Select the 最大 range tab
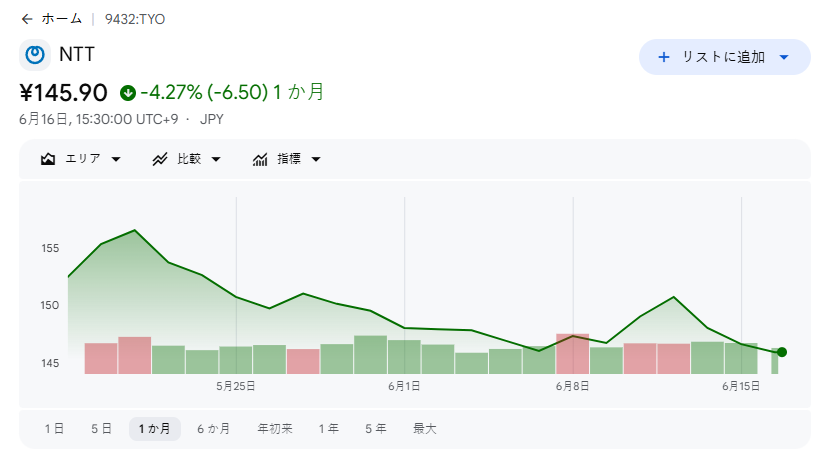The width and height of the screenshot is (821, 460). [425, 429]
